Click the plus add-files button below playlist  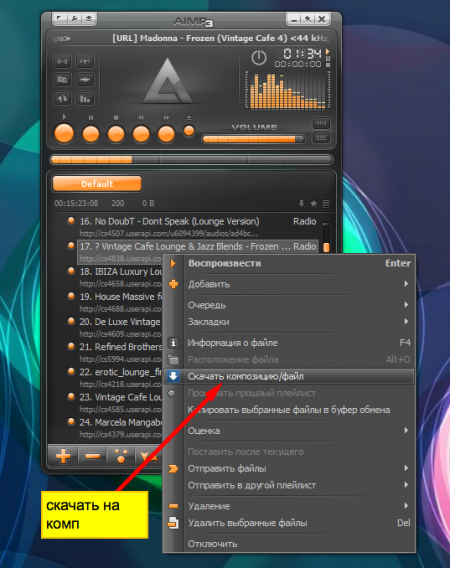tap(63, 456)
